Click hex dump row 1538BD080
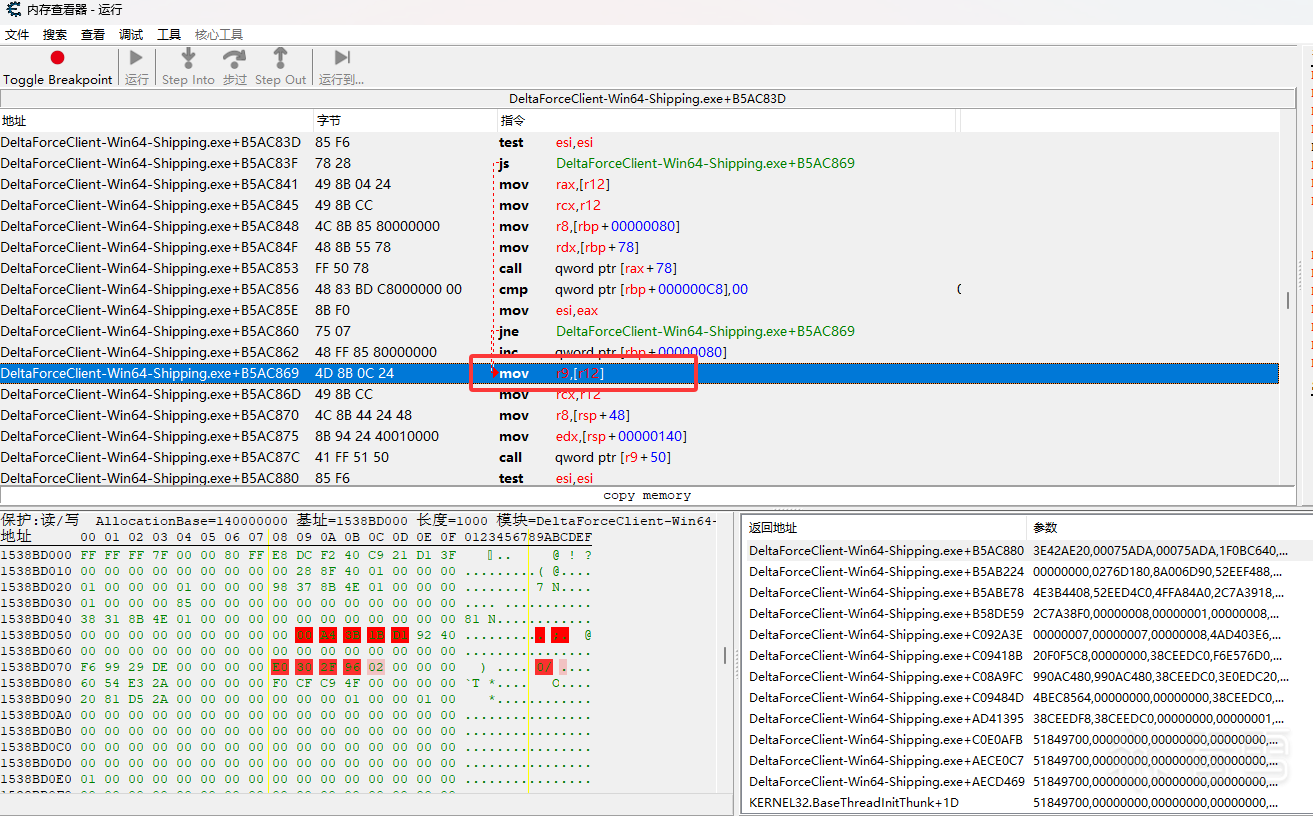The width and height of the screenshot is (1313, 816). [297, 683]
